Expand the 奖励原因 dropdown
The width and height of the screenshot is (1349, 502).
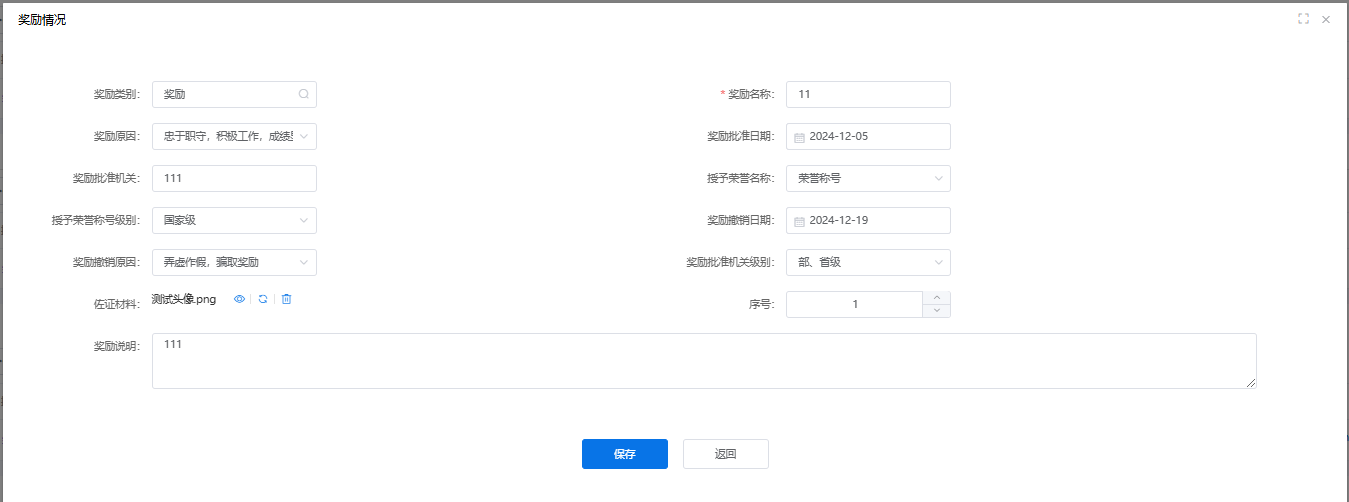coord(234,136)
